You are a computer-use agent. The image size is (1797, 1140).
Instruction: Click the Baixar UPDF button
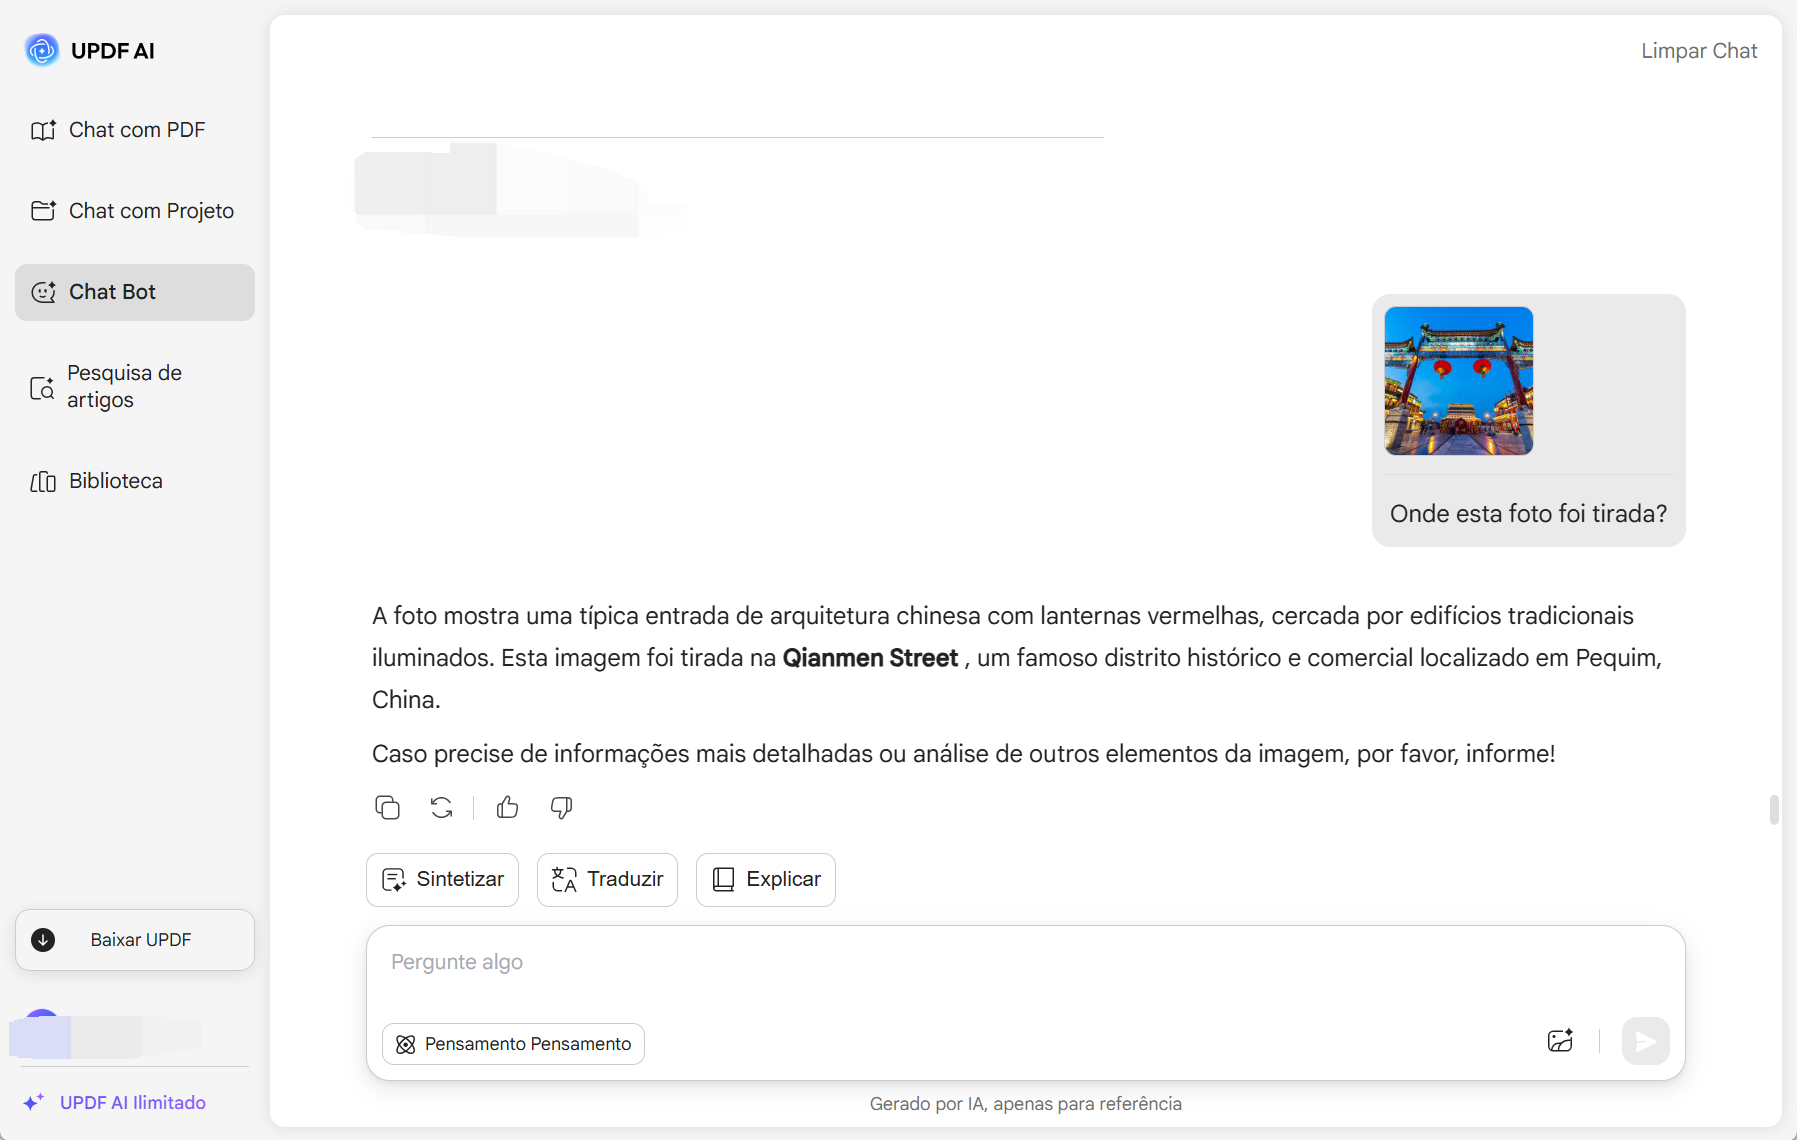pyautogui.click(x=135, y=940)
